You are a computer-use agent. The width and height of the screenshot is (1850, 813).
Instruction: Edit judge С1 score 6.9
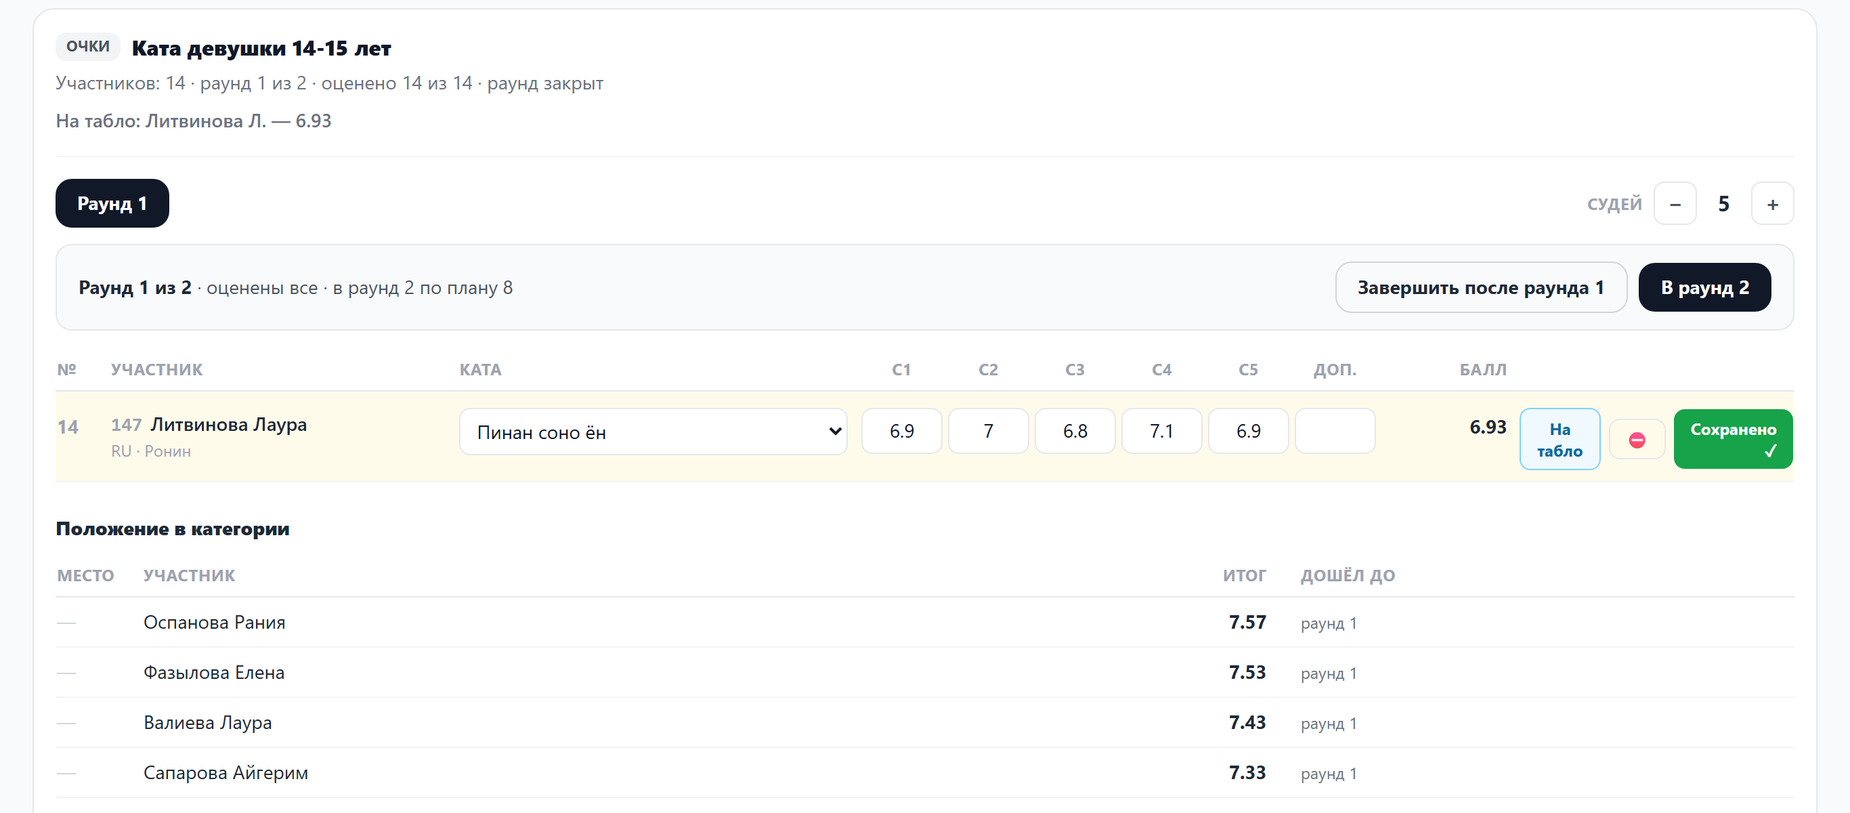pos(902,431)
